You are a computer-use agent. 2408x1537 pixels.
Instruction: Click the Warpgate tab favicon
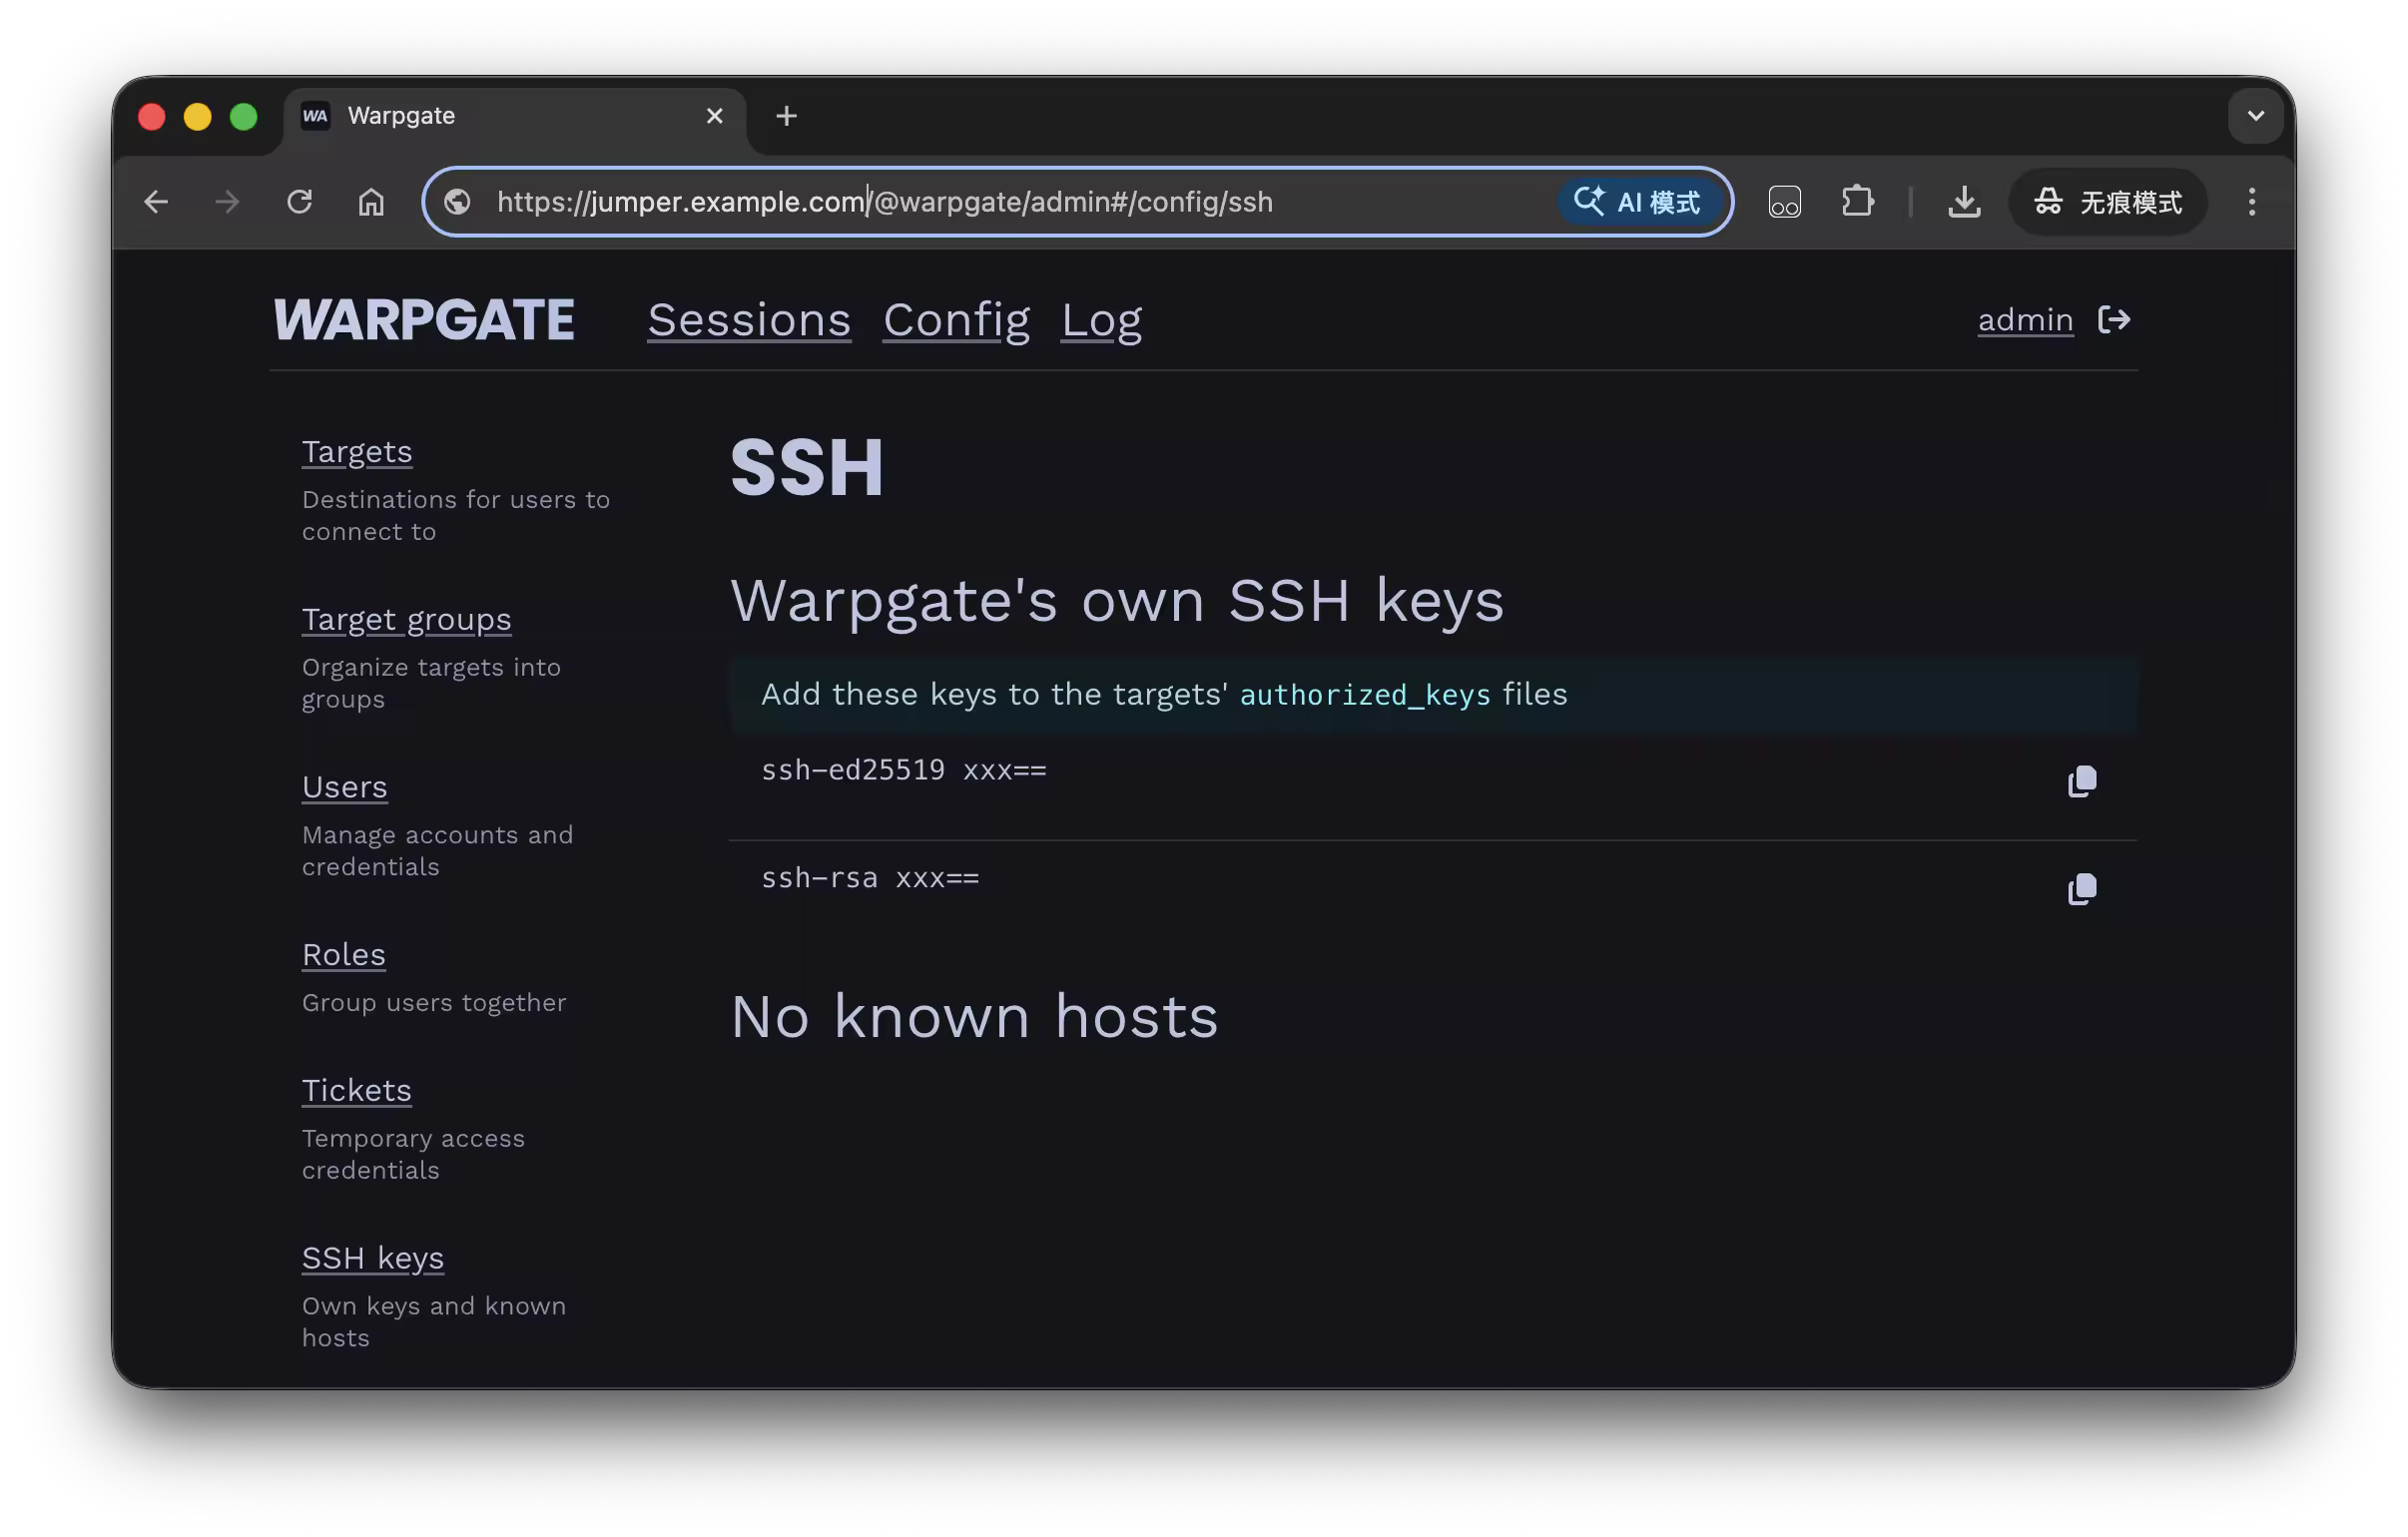[316, 116]
